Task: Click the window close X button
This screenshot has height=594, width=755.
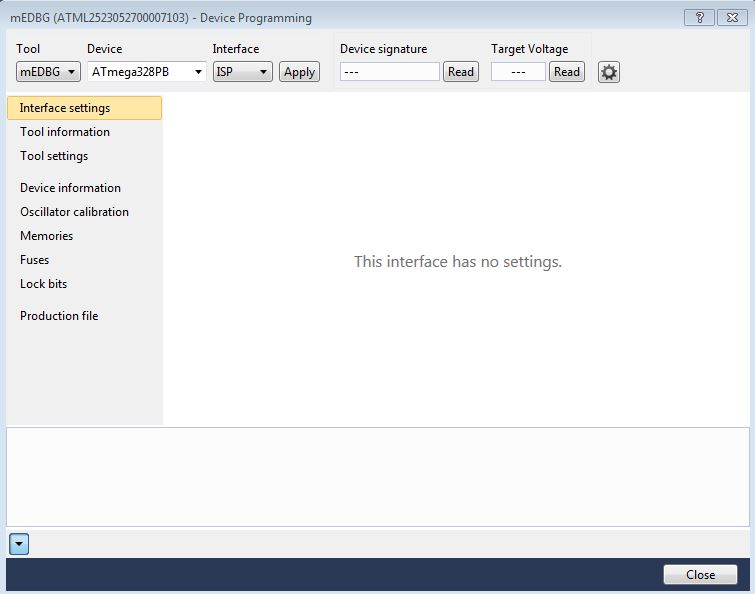Action: [732, 18]
